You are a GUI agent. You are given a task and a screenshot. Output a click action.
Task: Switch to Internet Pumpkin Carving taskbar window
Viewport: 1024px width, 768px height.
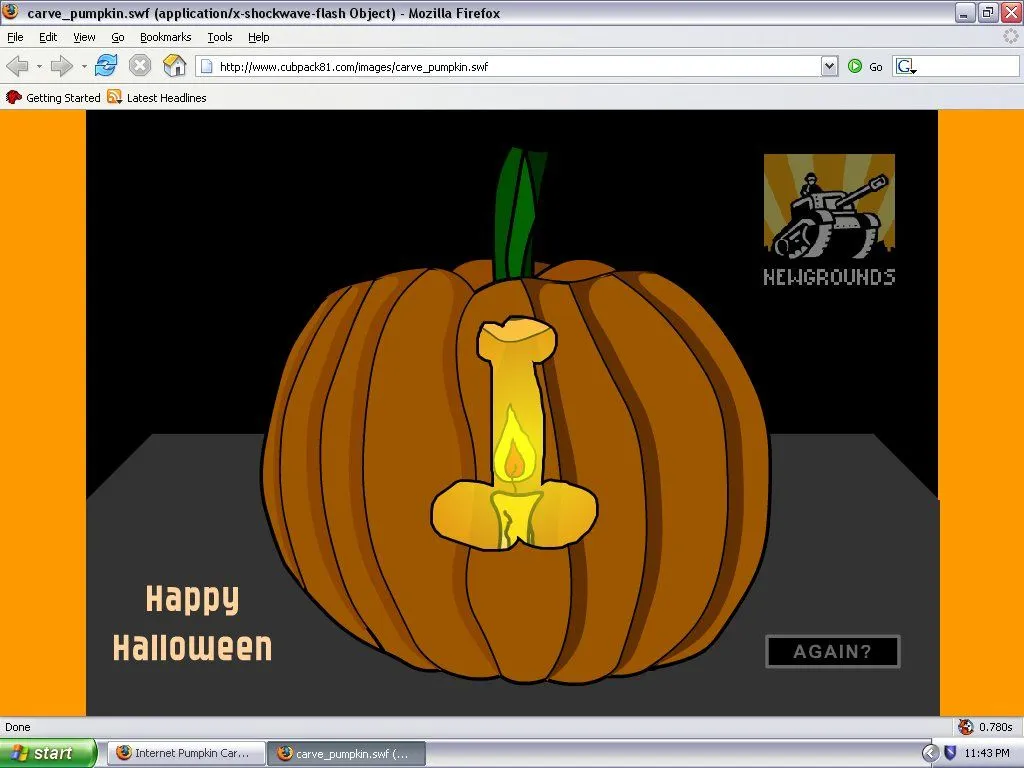[185, 753]
